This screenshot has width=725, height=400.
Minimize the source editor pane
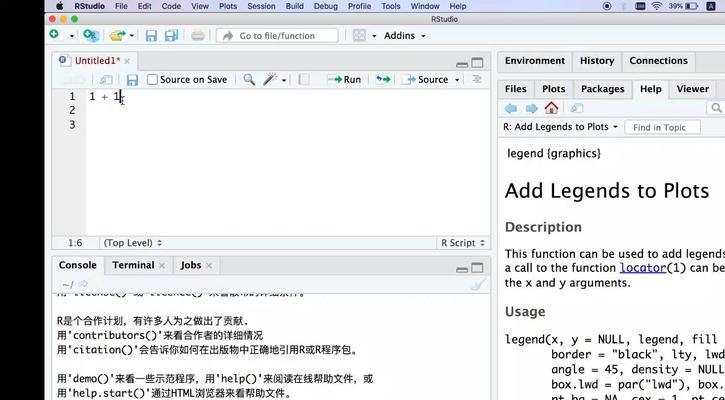(x=462, y=64)
